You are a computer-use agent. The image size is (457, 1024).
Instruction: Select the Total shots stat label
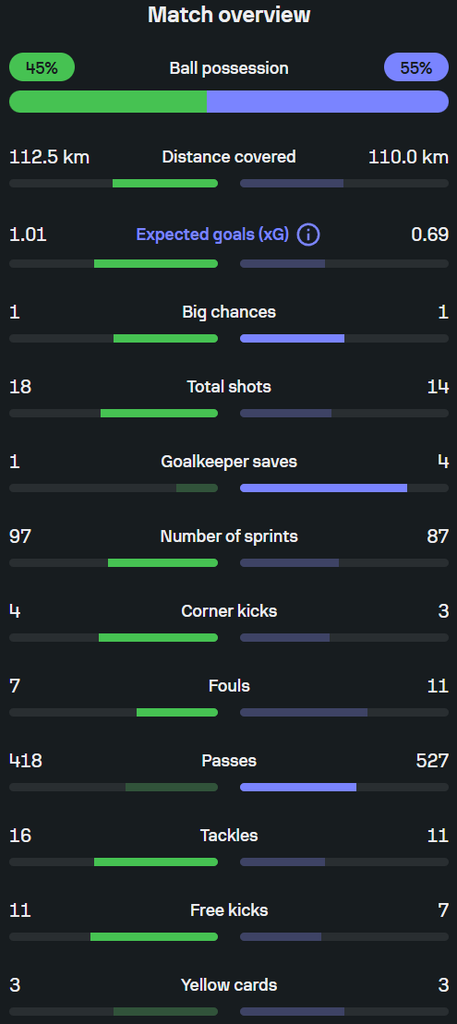[229, 387]
